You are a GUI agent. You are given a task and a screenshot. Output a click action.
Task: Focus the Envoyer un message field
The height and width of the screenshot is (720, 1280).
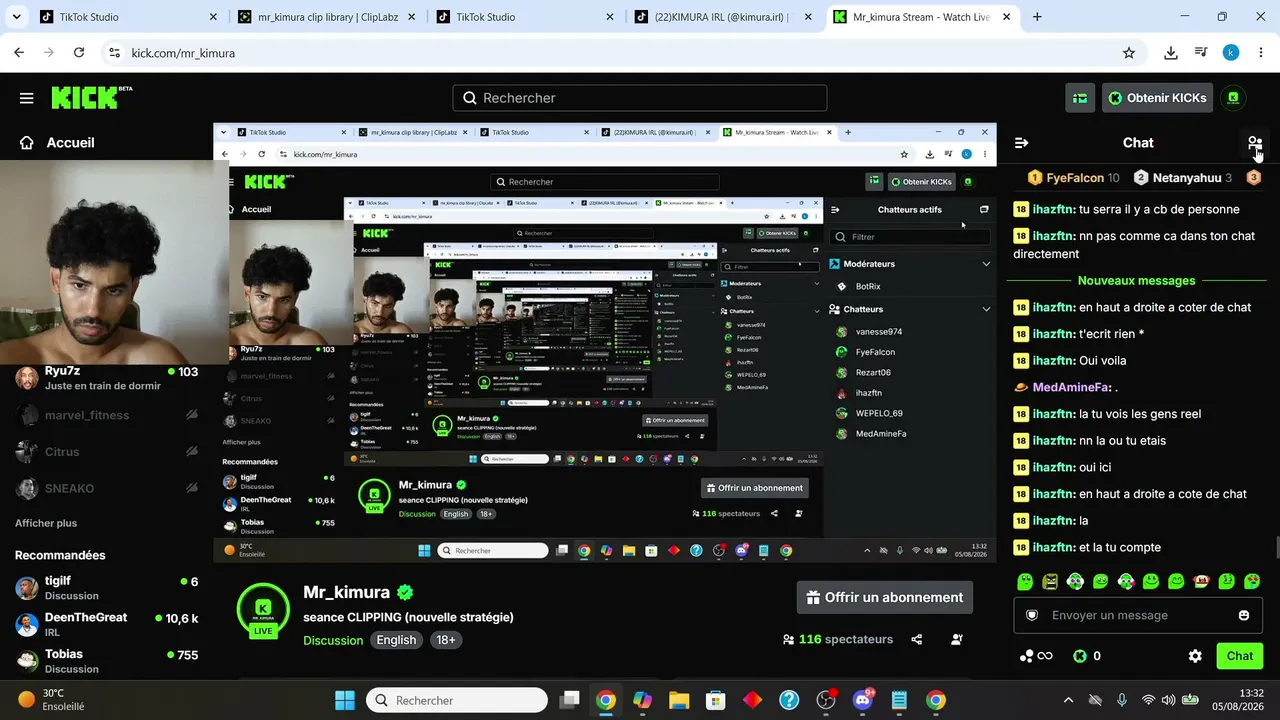[1138, 615]
